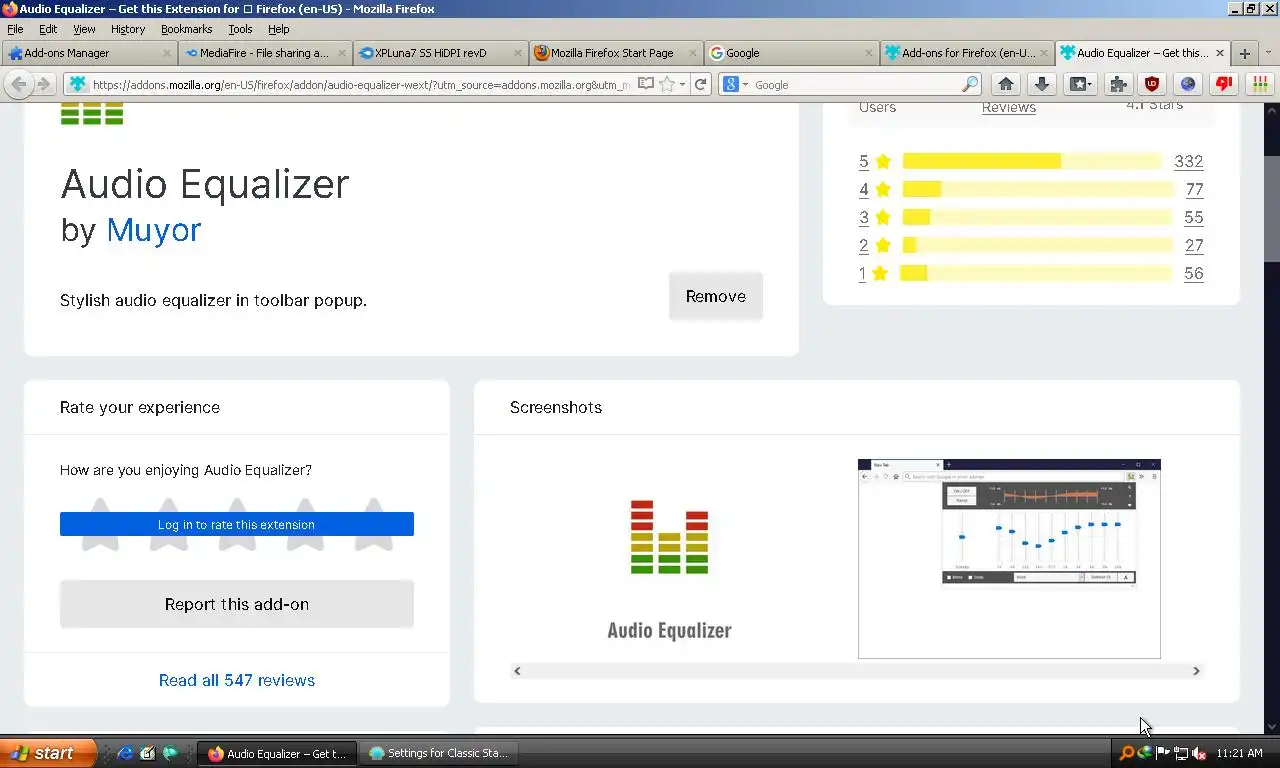Switch to the MediaFire tab
The height and width of the screenshot is (768, 1280).
click(264, 53)
